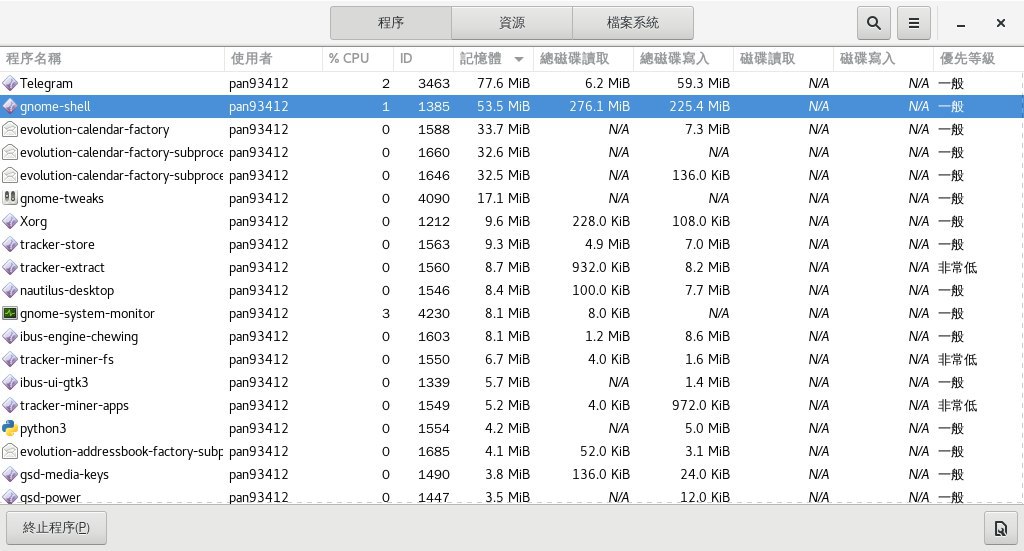
Task: Close the system monitor window
Action: coord(1000,23)
